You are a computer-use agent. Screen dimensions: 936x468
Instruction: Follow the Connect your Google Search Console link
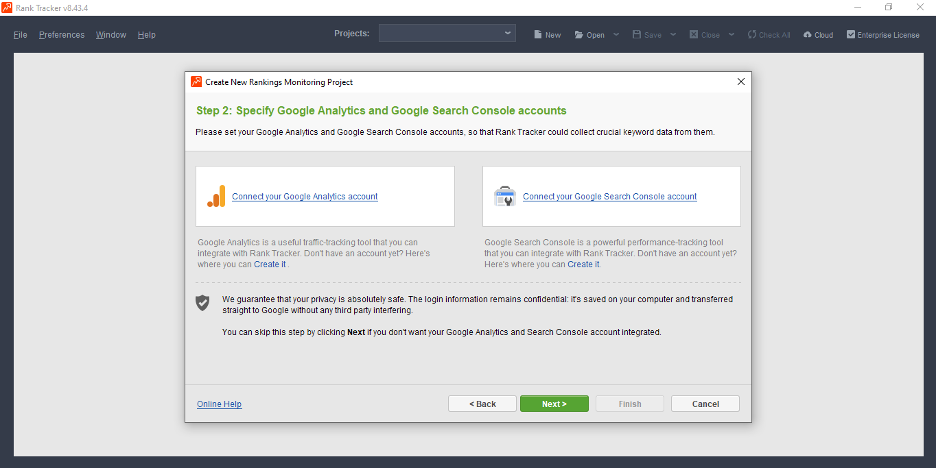(x=609, y=197)
